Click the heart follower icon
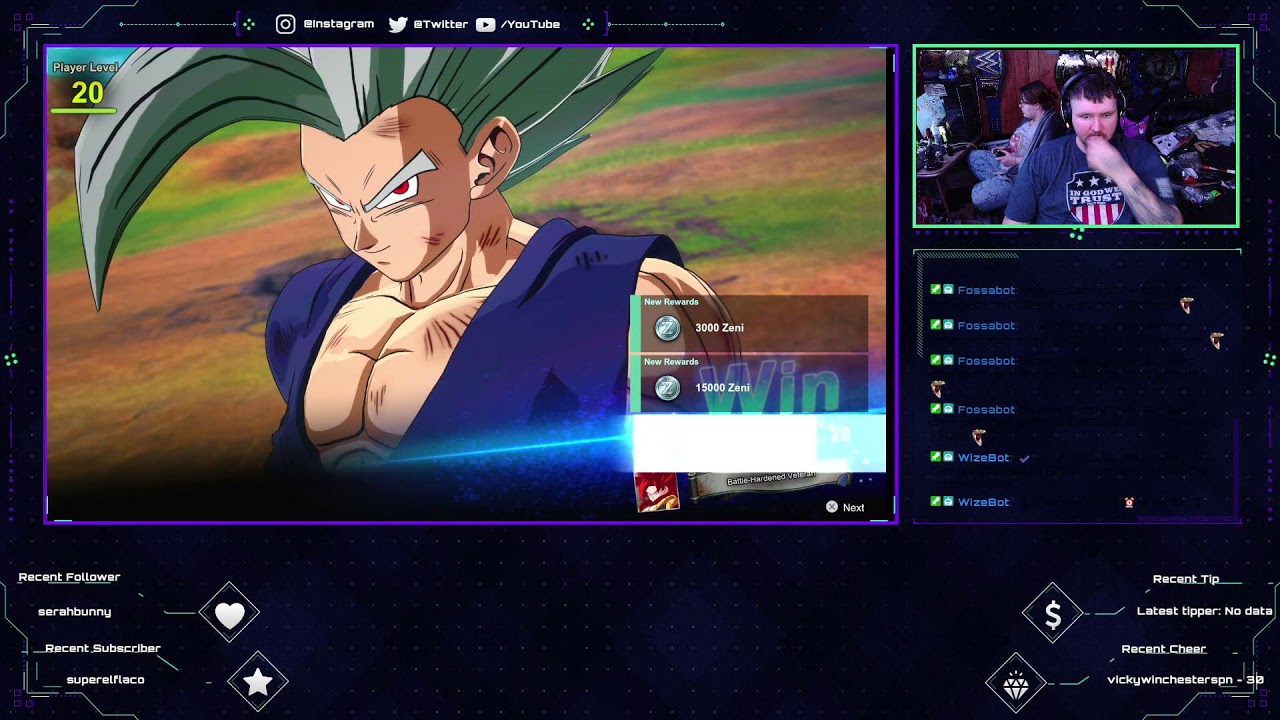Screen dimensions: 1280x720 coord(230,614)
